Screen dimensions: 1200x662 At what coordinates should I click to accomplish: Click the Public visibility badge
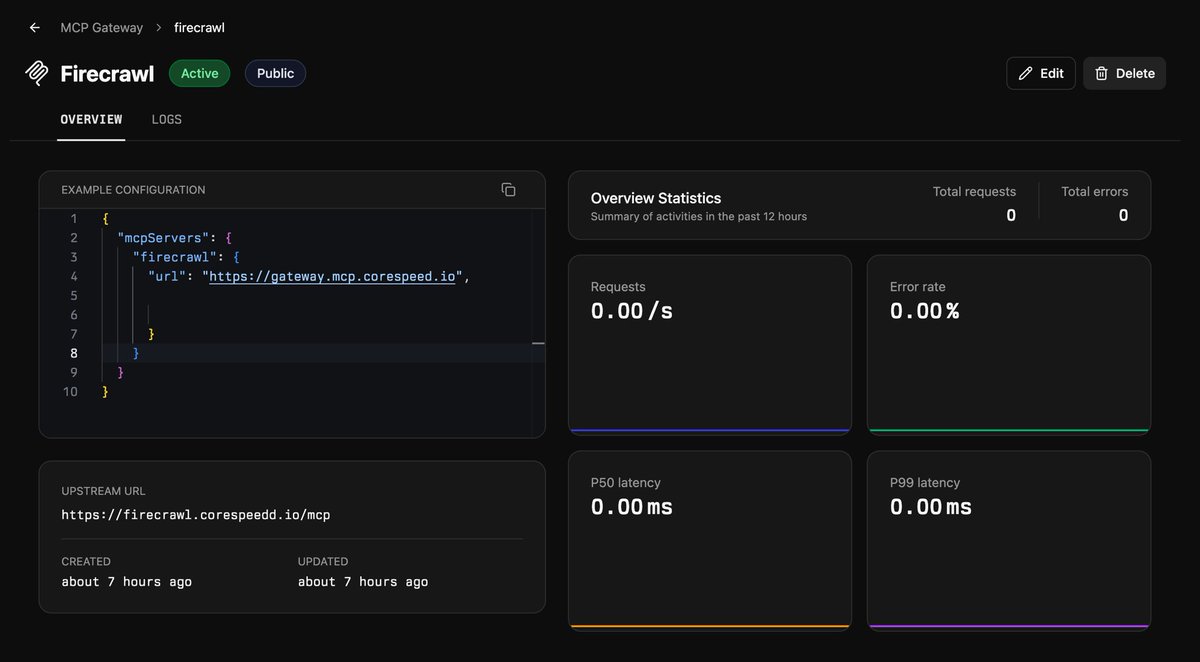(275, 73)
